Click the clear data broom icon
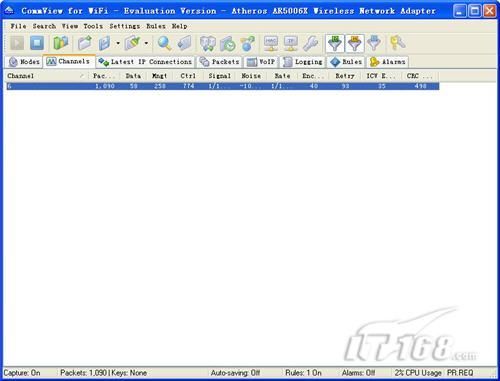This screenshot has height=381, width=500. (x=132, y=43)
